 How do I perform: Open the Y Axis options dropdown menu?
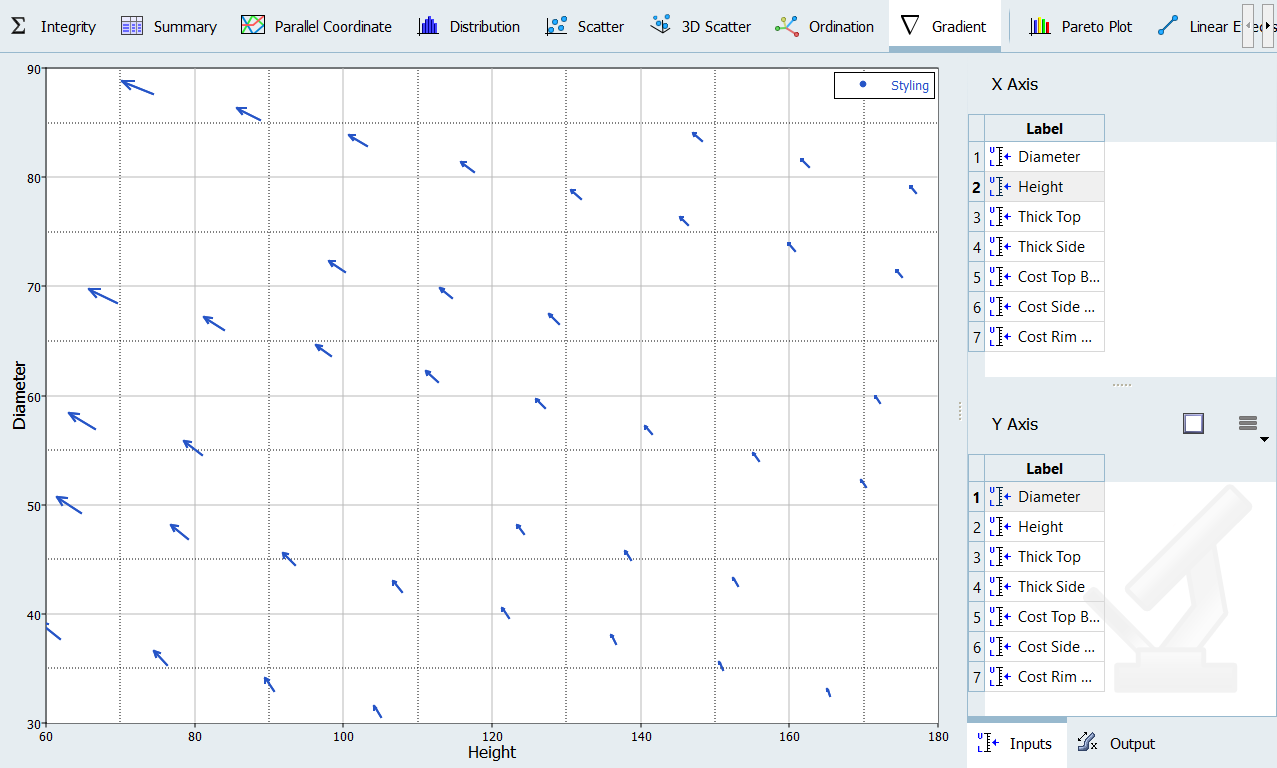pyautogui.click(x=1249, y=426)
